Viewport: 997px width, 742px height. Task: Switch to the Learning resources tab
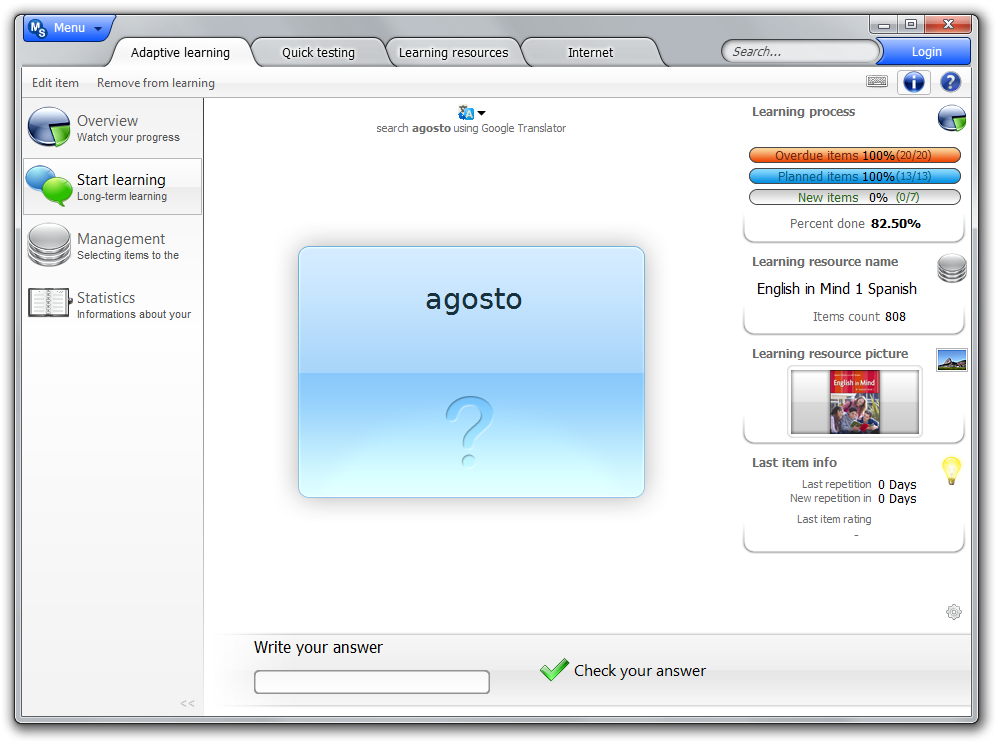click(453, 53)
